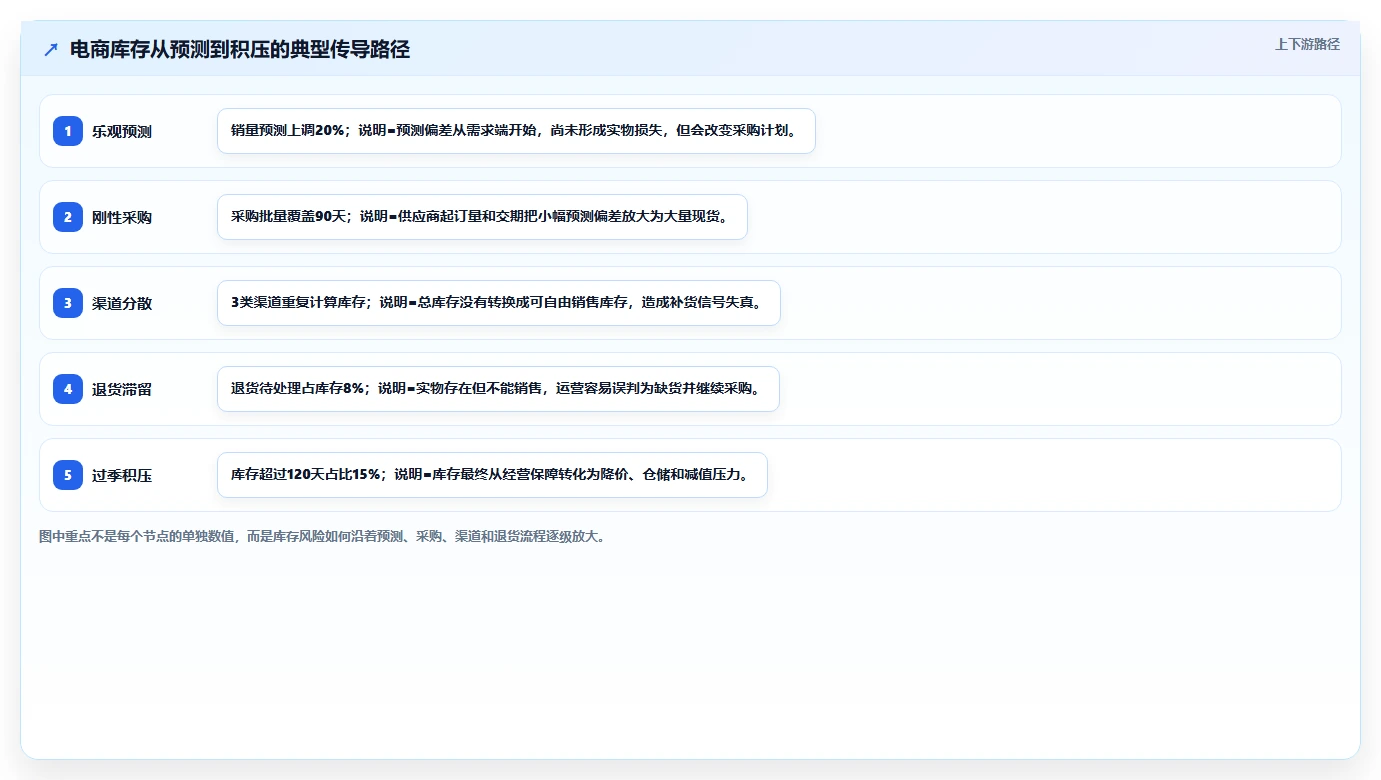Image resolution: width=1381 pixels, height=780 pixels.
Task: Click the title 电商库存从预测到积压的典型传导路径
Action: (240, 49)
